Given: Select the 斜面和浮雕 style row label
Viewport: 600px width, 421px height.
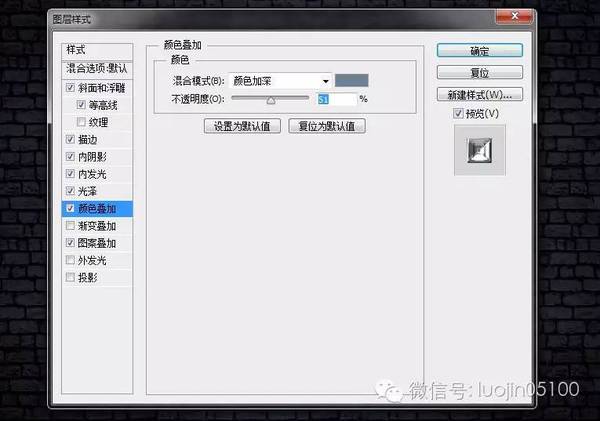Looking at the screenshot, I should 102,88.
